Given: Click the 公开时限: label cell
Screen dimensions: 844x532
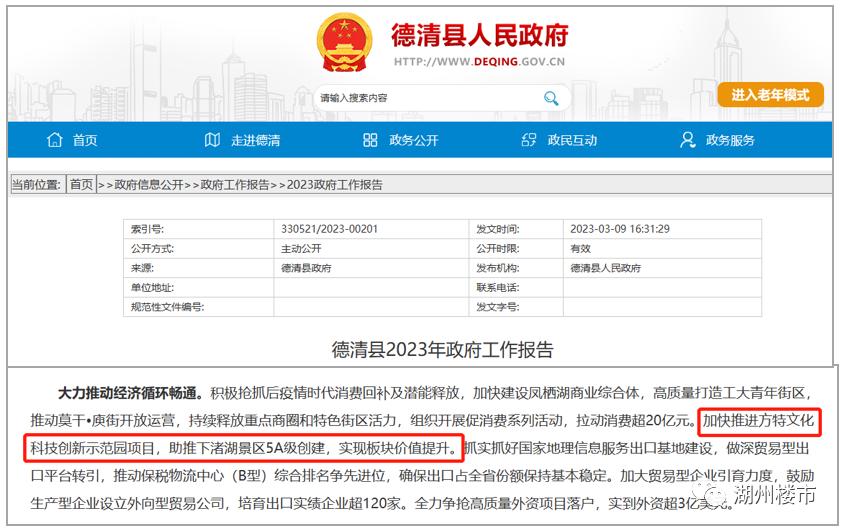Looking at the screenshot, I should coord(516,248).
